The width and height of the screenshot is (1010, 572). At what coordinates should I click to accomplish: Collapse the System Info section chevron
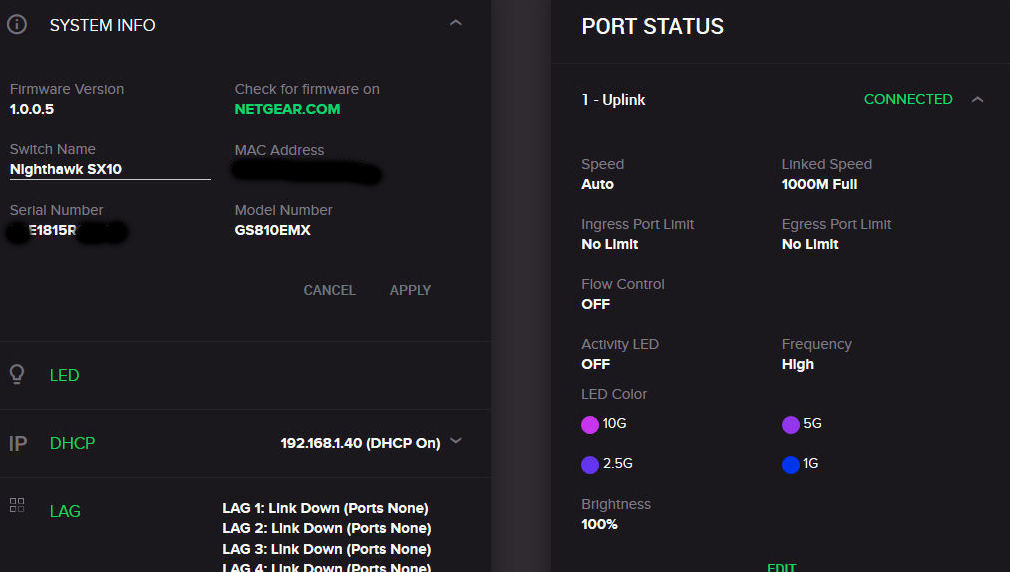(x=456, y=23)
